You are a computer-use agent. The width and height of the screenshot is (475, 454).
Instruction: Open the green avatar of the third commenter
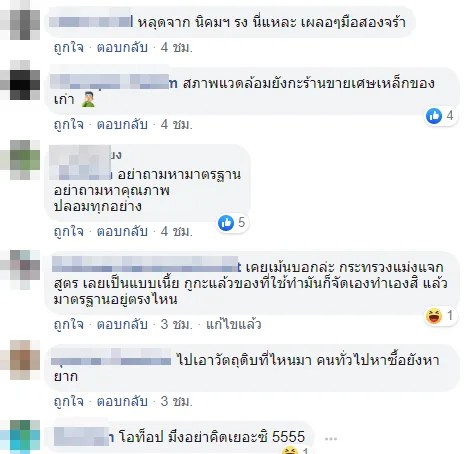[20, 160]
